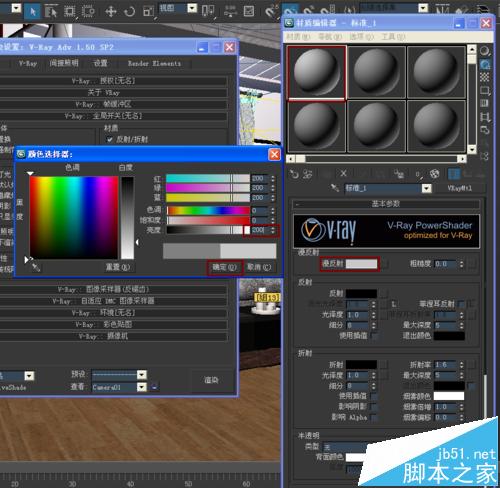The image size is (500, 488).
Task: Click the eyedropper icon in color selector
Action: [x=36, y=267]
